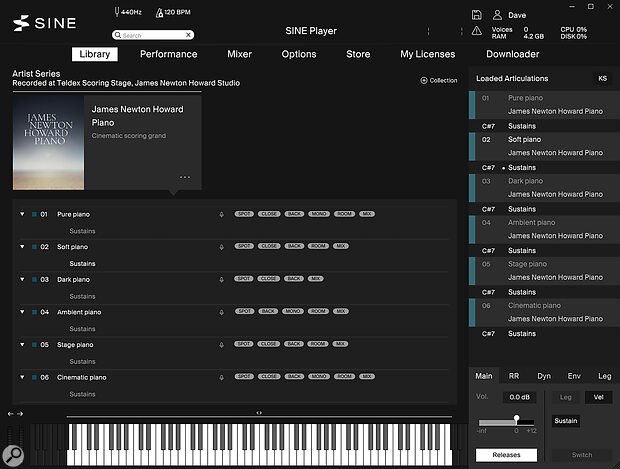The width and height of the screenshot is (620, 469).
Task: Toggle BACK mic on Stage piano
Action: (x=294, y=344)
